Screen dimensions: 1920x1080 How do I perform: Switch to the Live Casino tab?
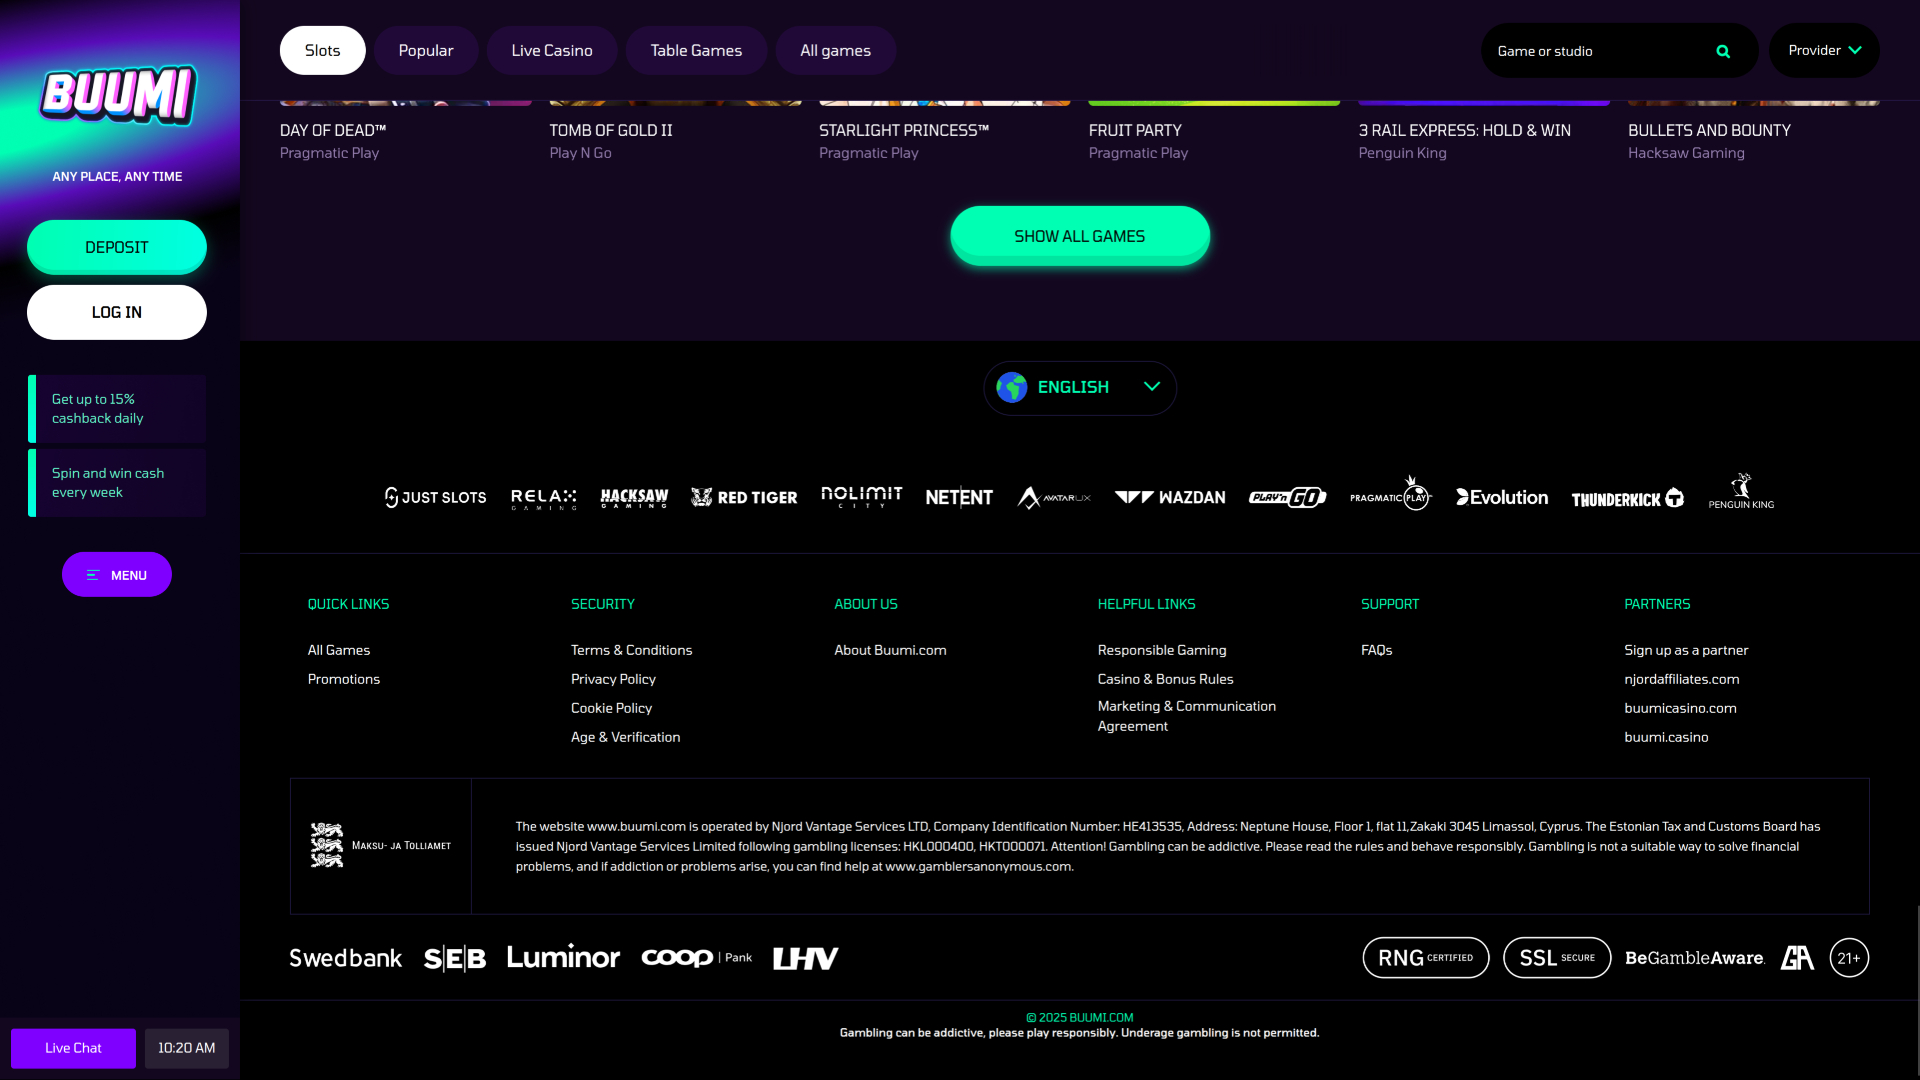(552, 51)
